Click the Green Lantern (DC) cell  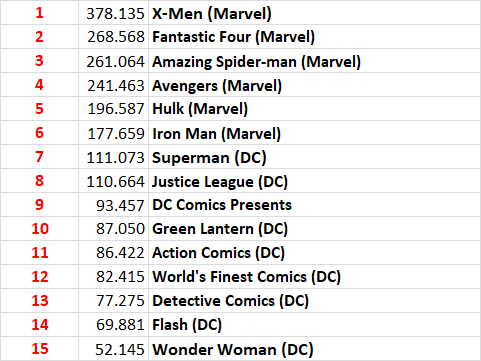click(x=314, y=229)
